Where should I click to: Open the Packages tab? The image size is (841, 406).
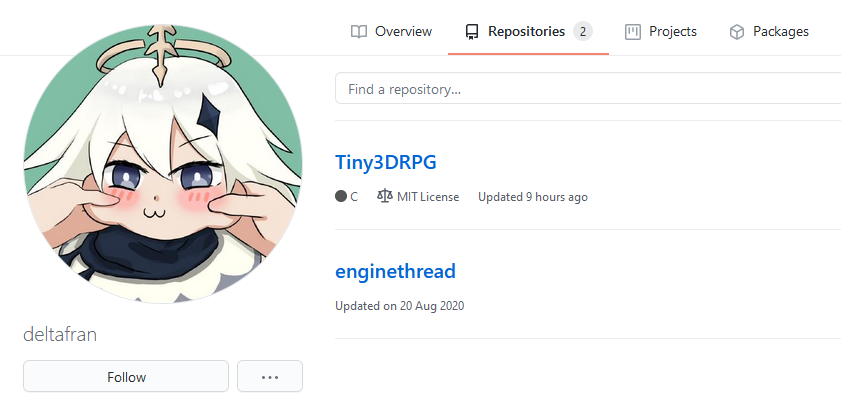tap(769, 32)
